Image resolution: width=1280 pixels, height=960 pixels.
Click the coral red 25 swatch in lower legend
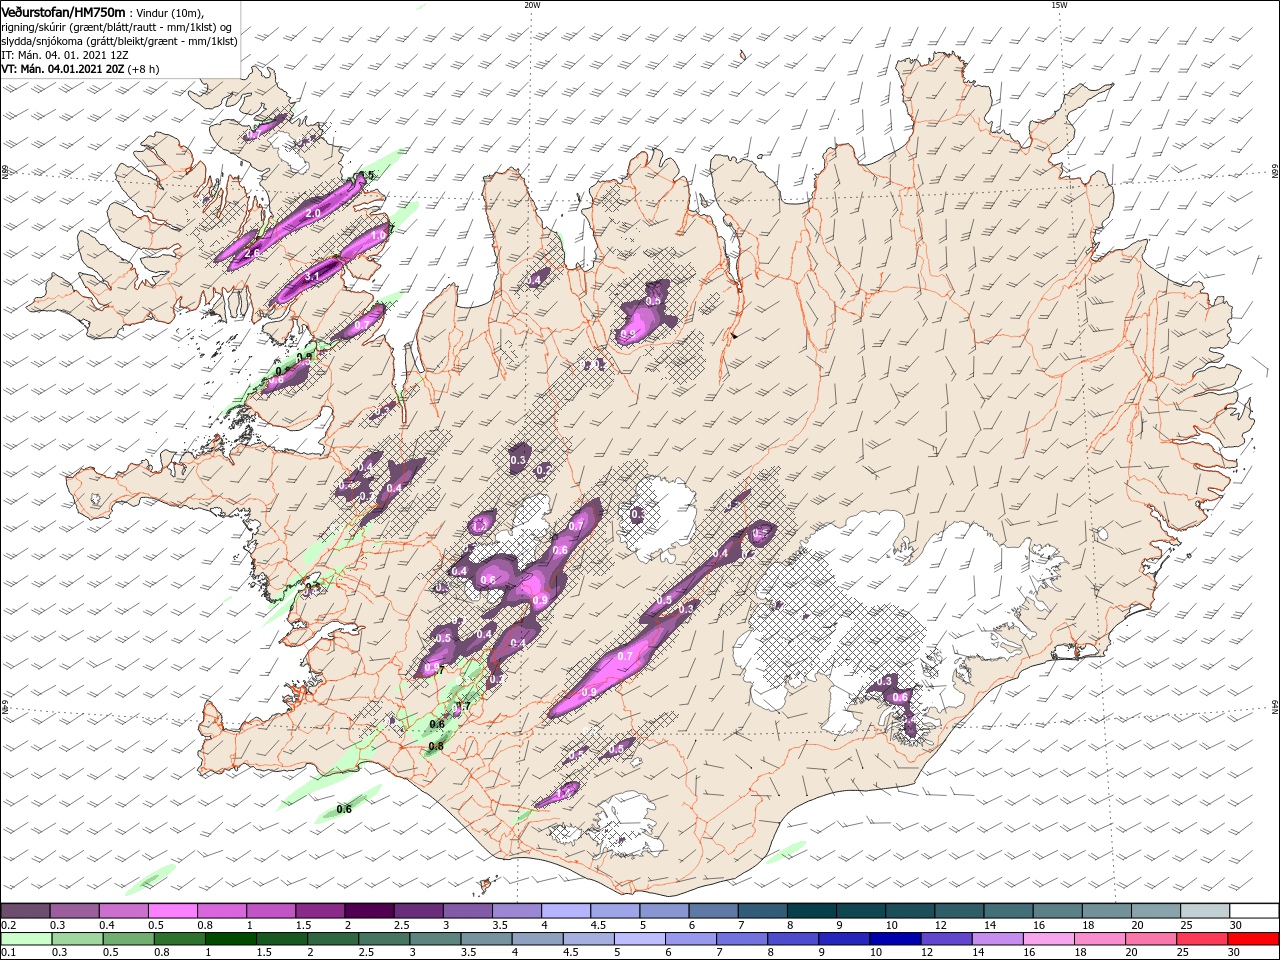click(1202, 939)
